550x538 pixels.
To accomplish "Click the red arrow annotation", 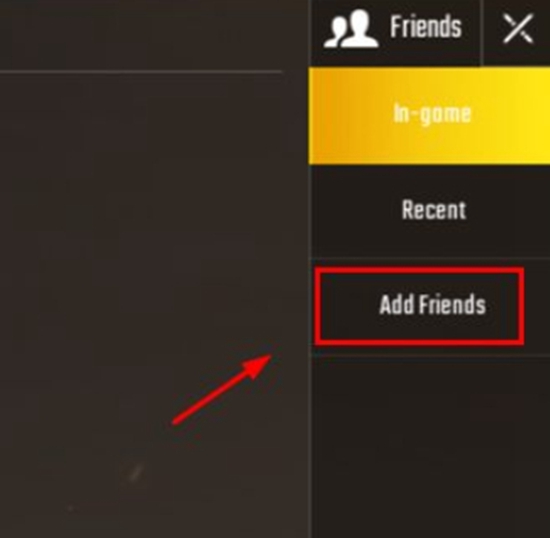I will (222, 389).
